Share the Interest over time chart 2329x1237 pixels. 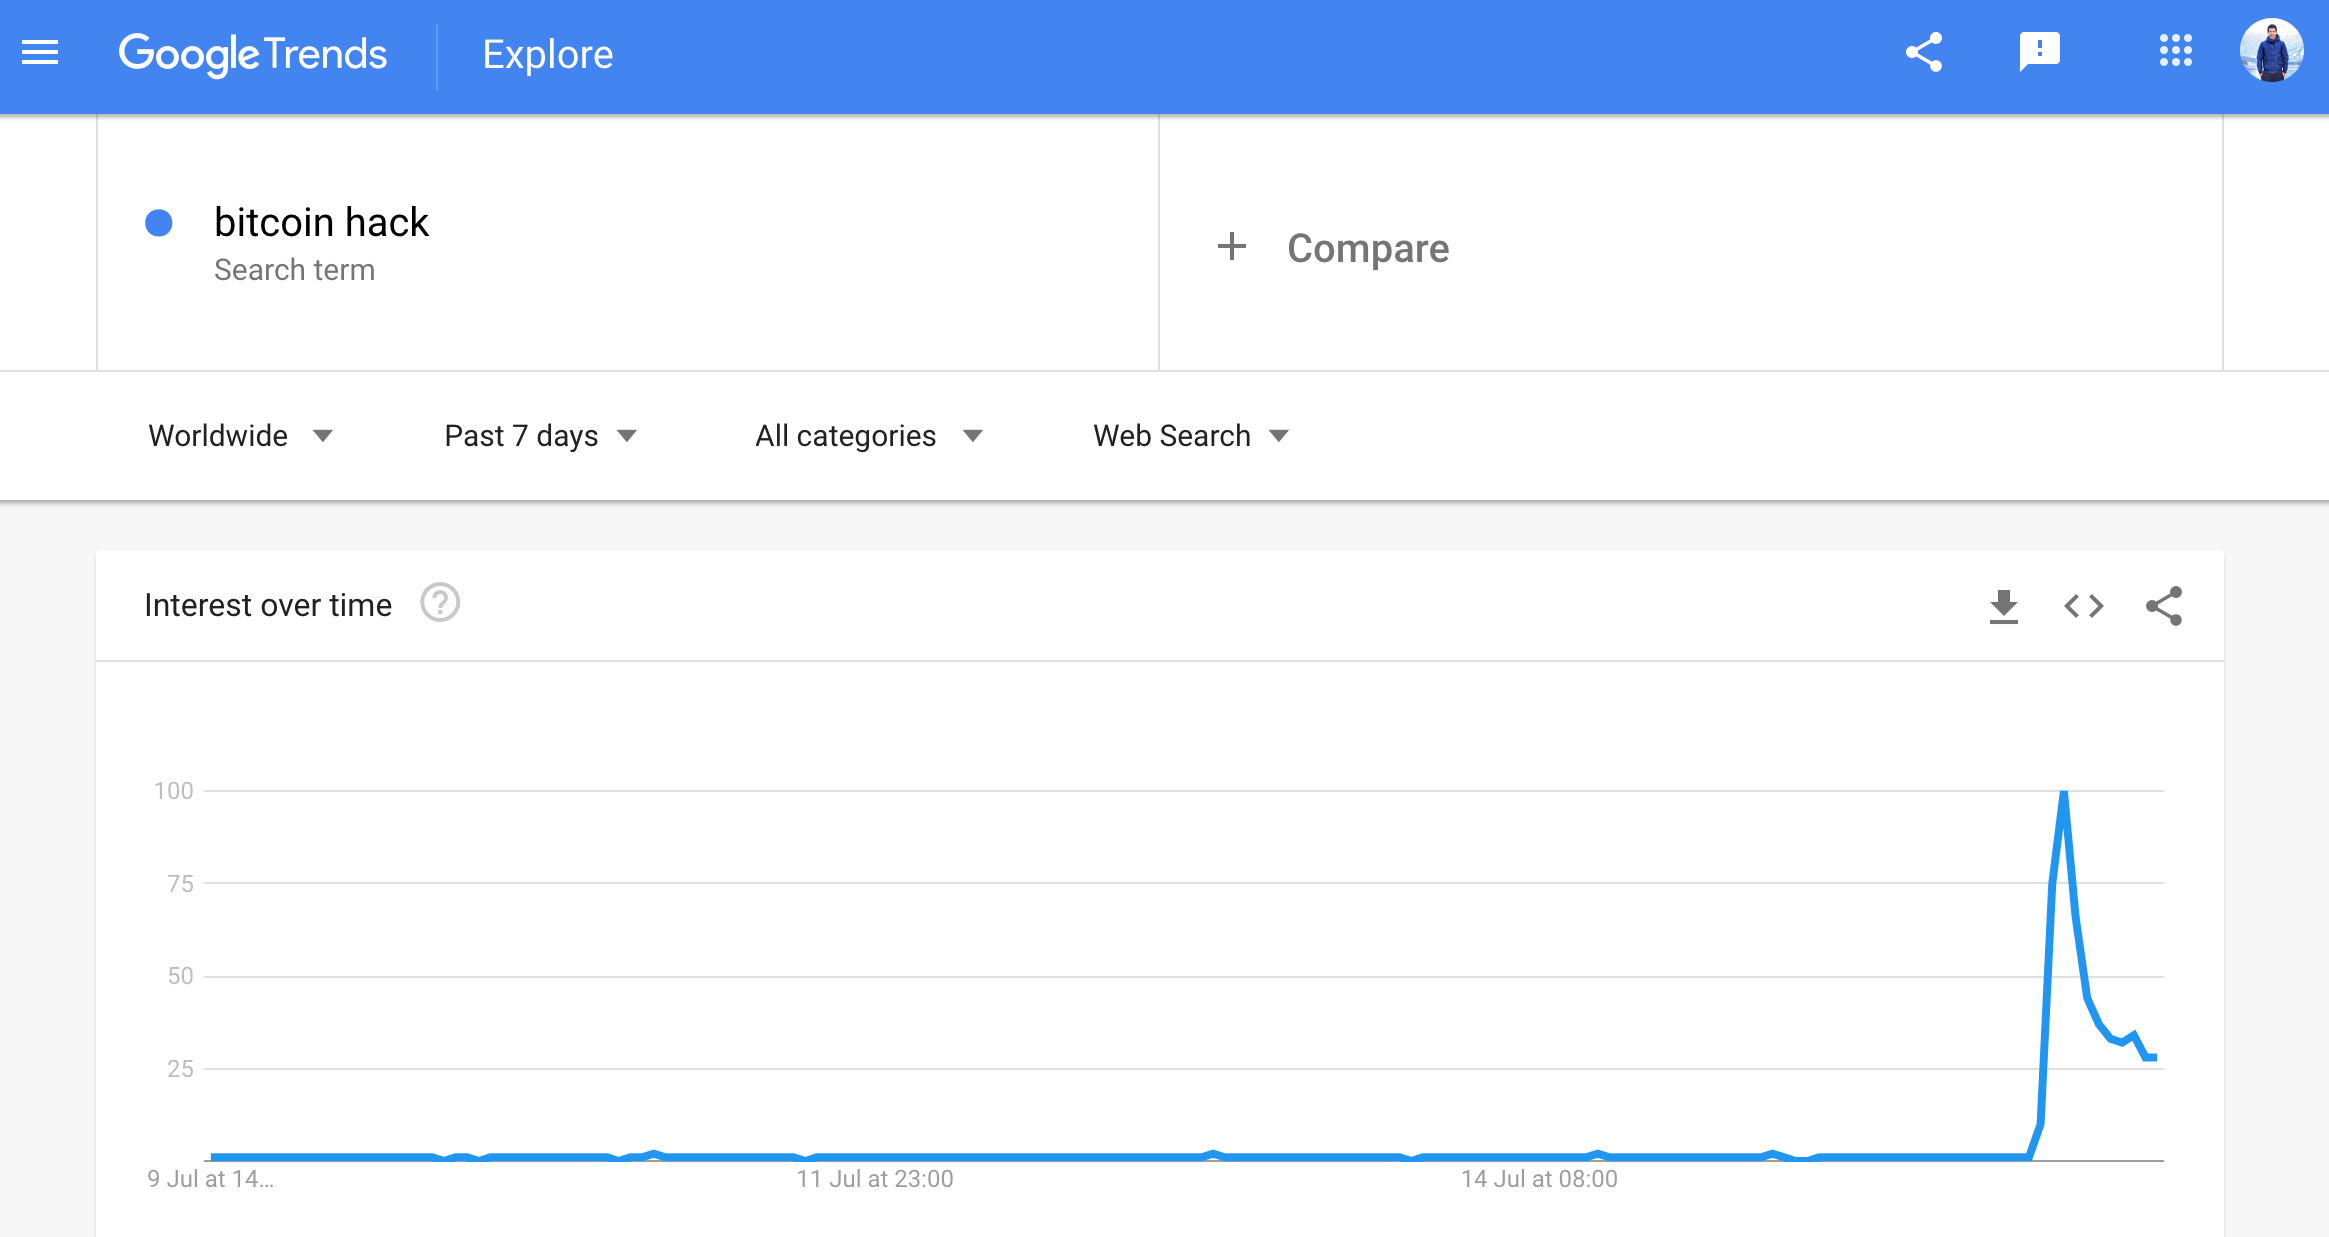pos(2163,606)
